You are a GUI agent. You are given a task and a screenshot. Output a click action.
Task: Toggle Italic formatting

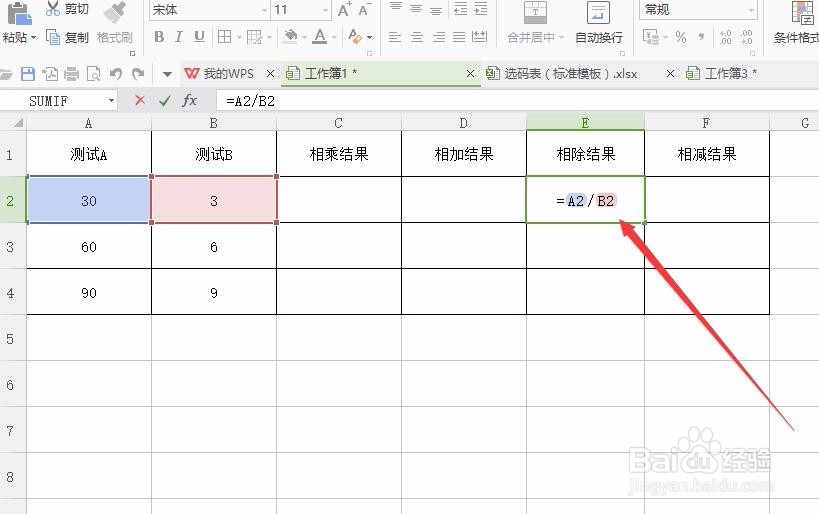[x=179, y=37]
